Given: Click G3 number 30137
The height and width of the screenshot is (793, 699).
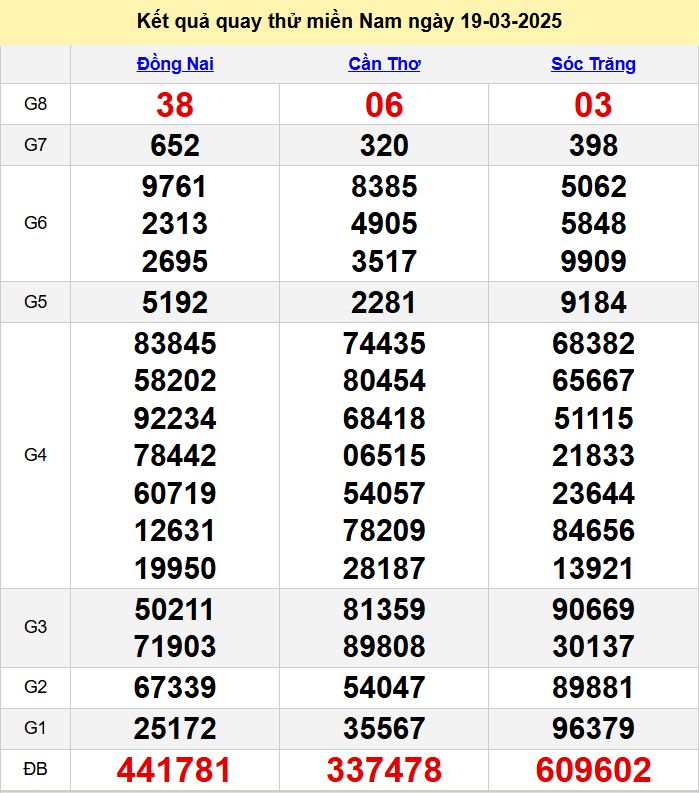Looking at the screenshot, I should click(x=593, y=647).
